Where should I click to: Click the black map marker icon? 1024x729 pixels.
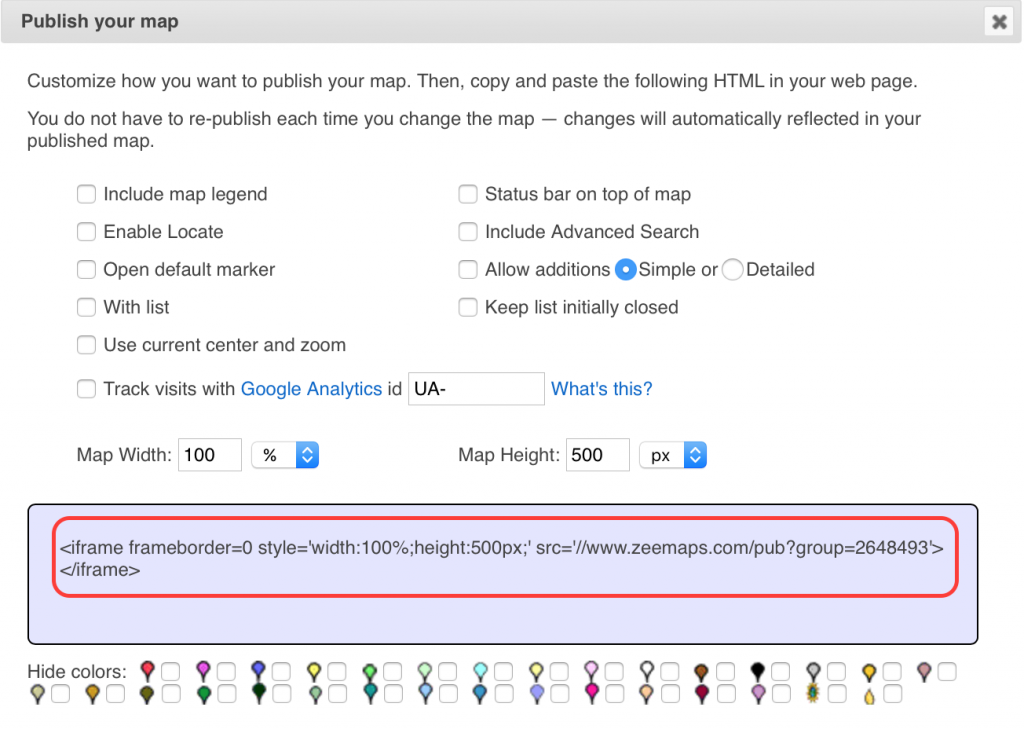click(x=758, y=670)
